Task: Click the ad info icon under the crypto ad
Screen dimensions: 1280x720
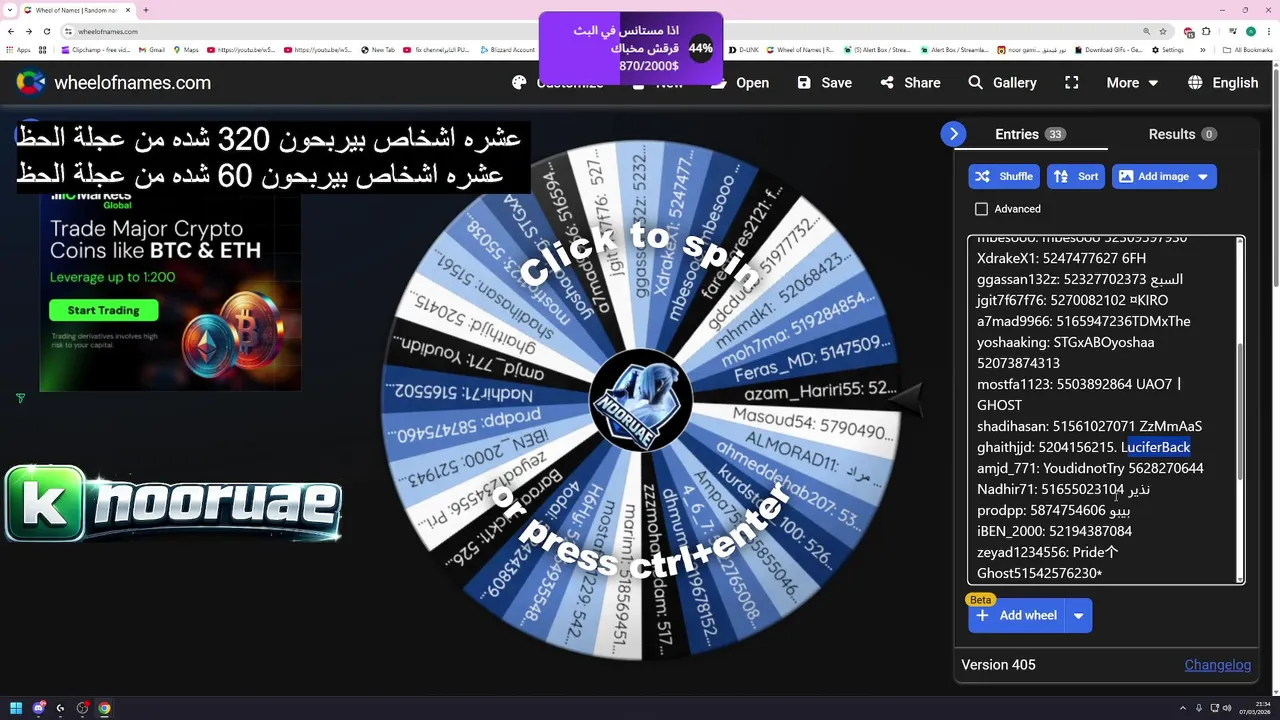Action: (21, 398)
